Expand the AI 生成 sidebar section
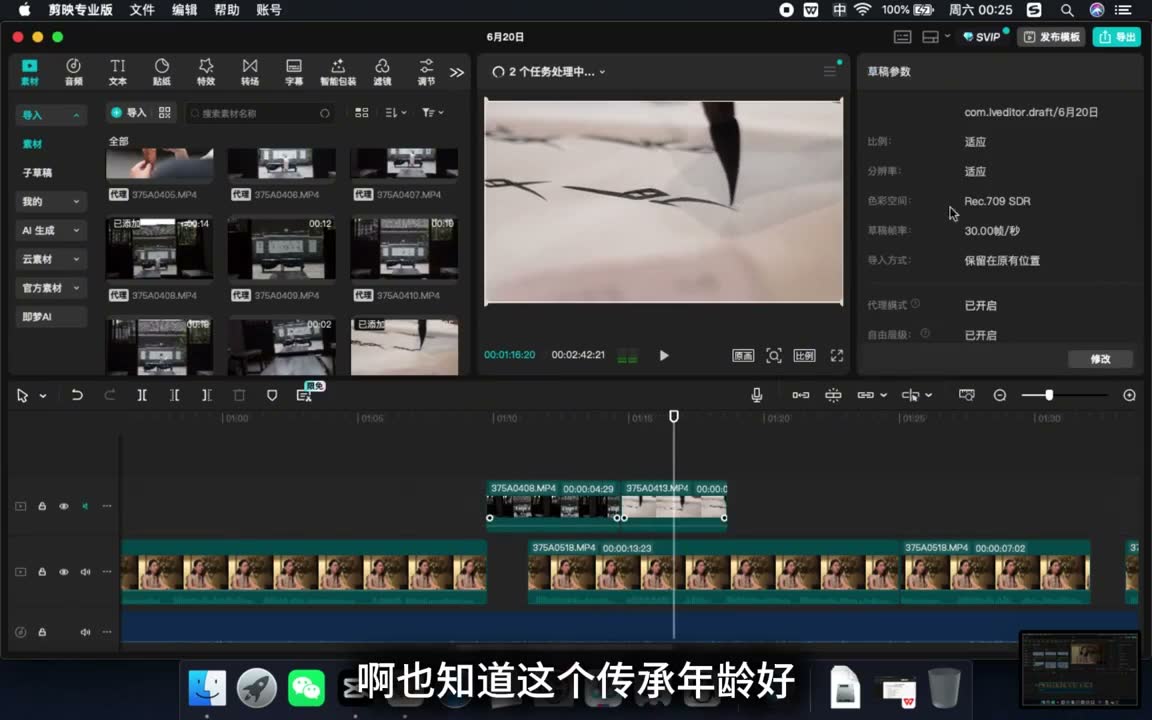 [x=50, y=230]
